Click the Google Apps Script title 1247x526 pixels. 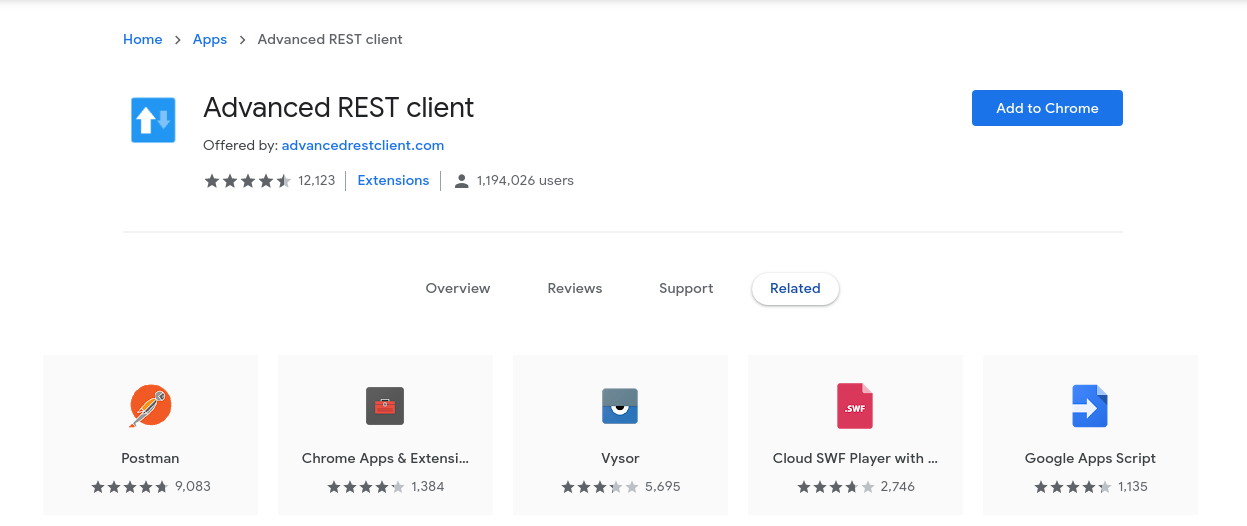click(1090, 458)
